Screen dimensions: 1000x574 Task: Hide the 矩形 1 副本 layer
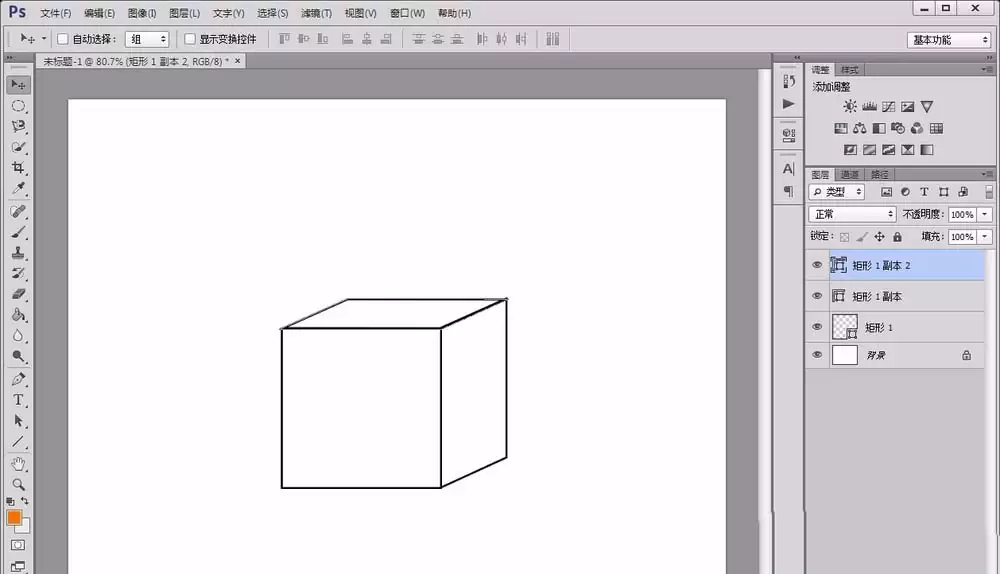(817, 296)
